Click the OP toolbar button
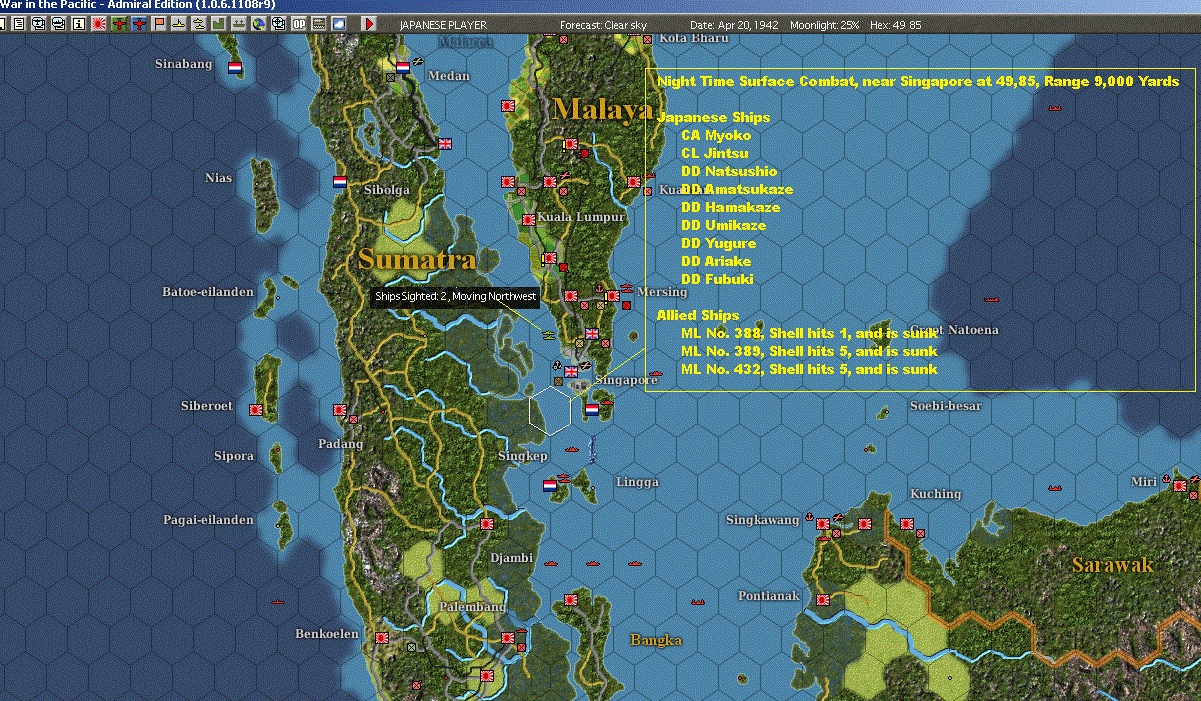The height and width of the screenshot is (701, 1201). [299, 23]
